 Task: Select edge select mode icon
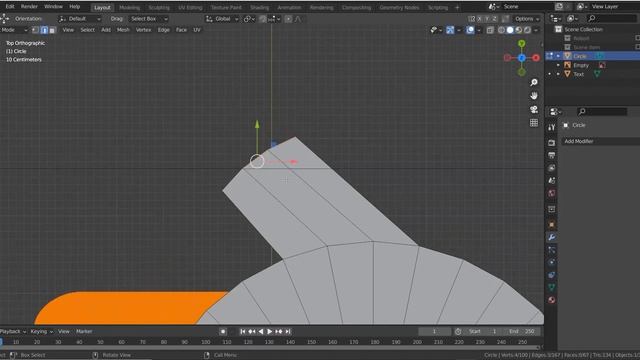click(x=44, y=30)
